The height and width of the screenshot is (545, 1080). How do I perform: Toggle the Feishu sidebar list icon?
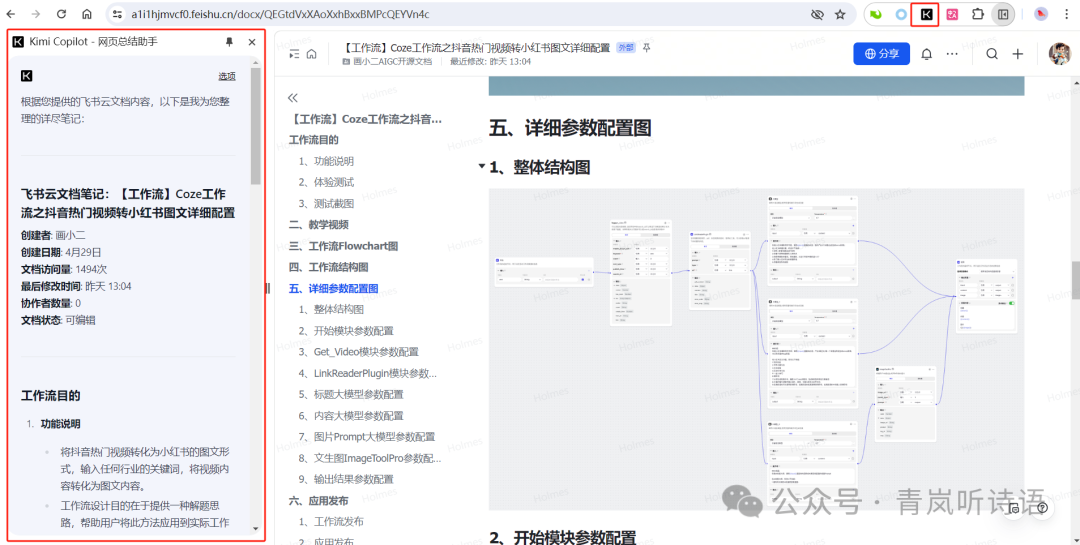pyautogui.click(x=294, y=54)
